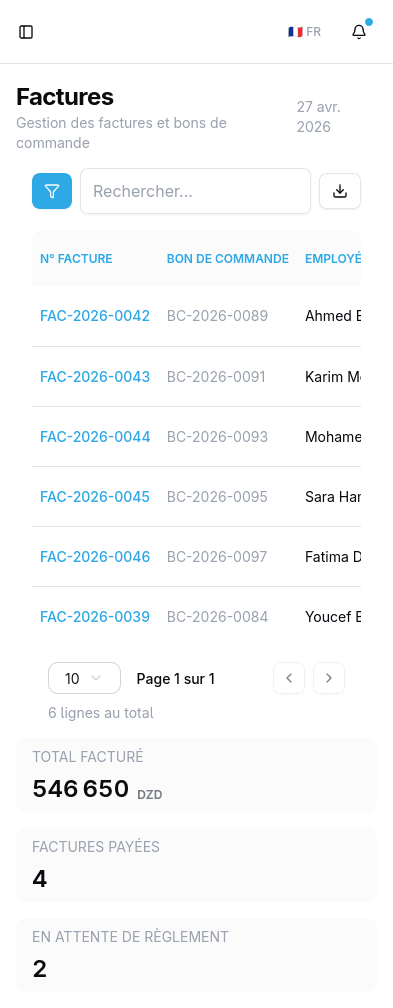Select the TOTAL FACTURÉ summary card

[196, 775]
